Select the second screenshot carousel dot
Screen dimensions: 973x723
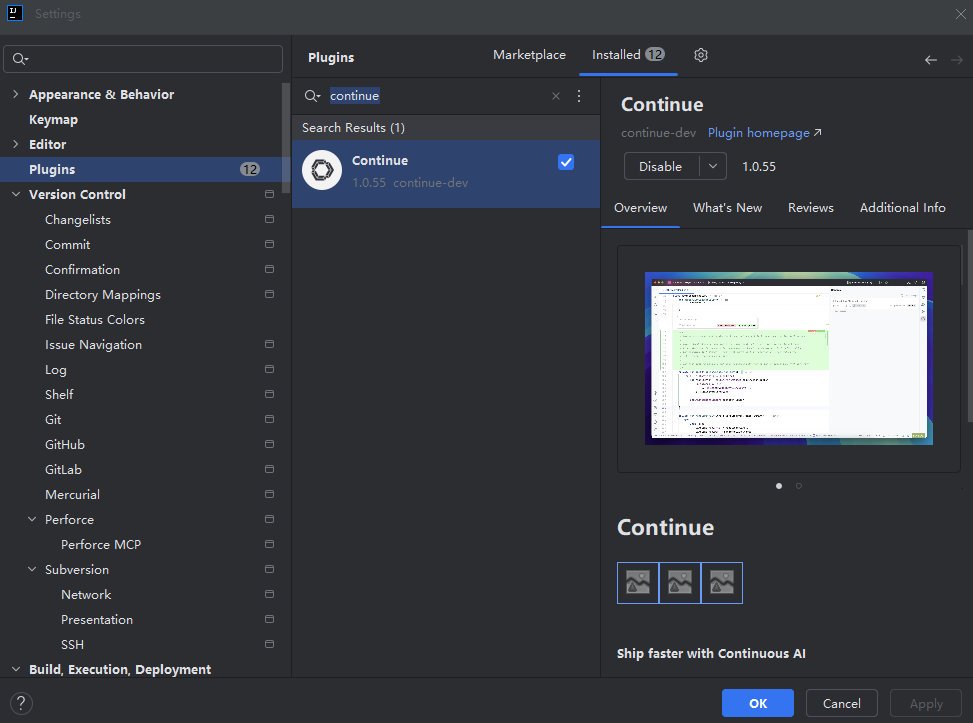click(x=798, y=486)
